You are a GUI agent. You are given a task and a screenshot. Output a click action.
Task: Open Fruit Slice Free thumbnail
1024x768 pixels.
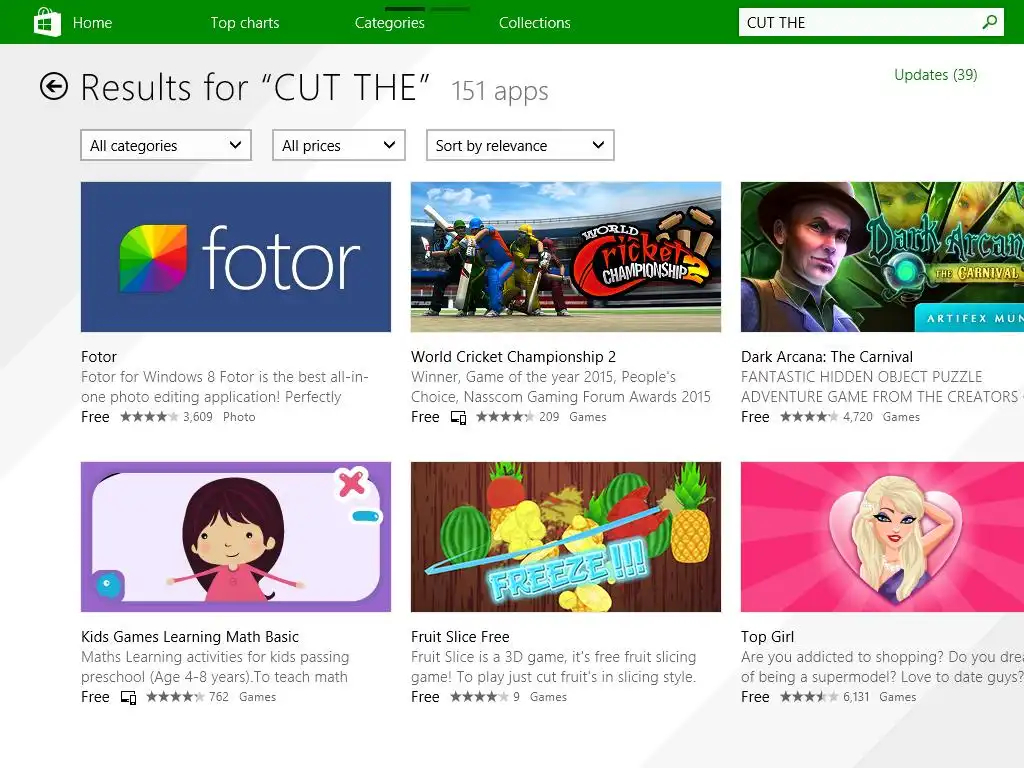(x=566, y=537)
